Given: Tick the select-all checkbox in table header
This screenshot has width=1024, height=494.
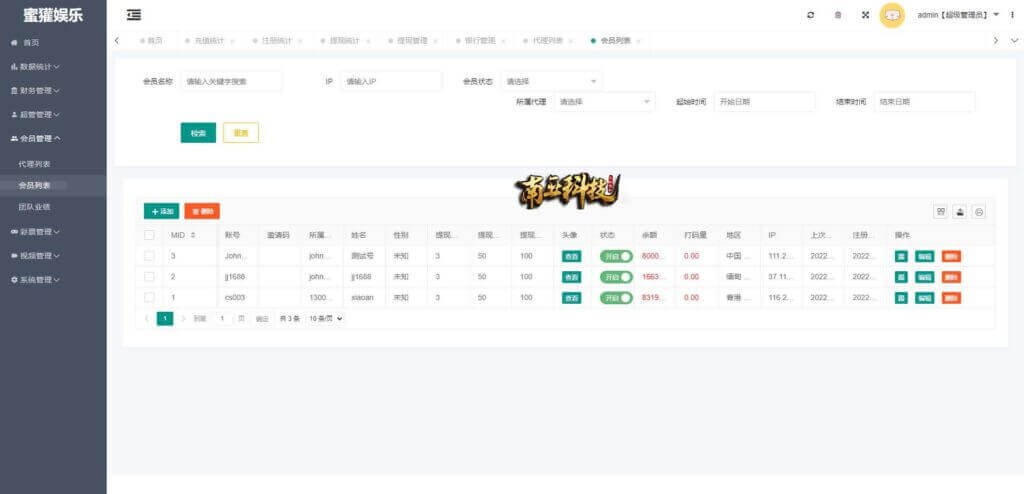Looking at the screenshot, I should [150, 235].
